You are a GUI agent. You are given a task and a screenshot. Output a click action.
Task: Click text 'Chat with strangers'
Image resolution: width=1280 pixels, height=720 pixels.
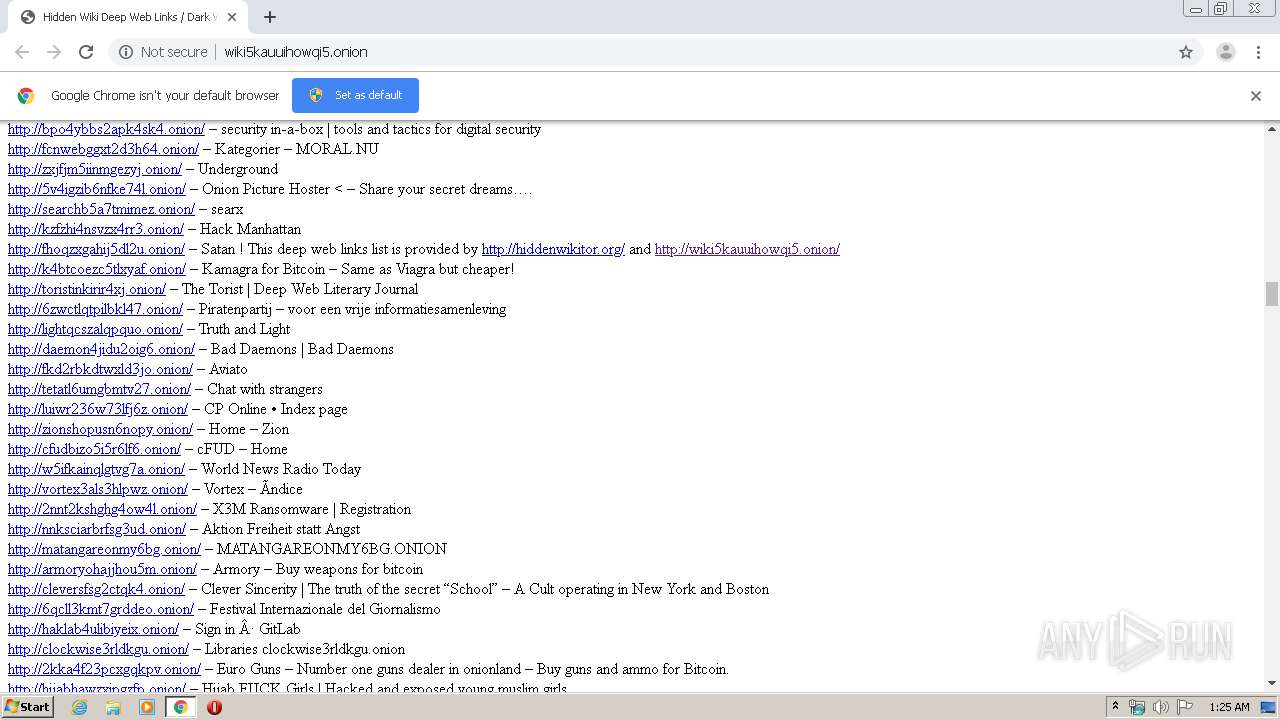pos(265,389)
